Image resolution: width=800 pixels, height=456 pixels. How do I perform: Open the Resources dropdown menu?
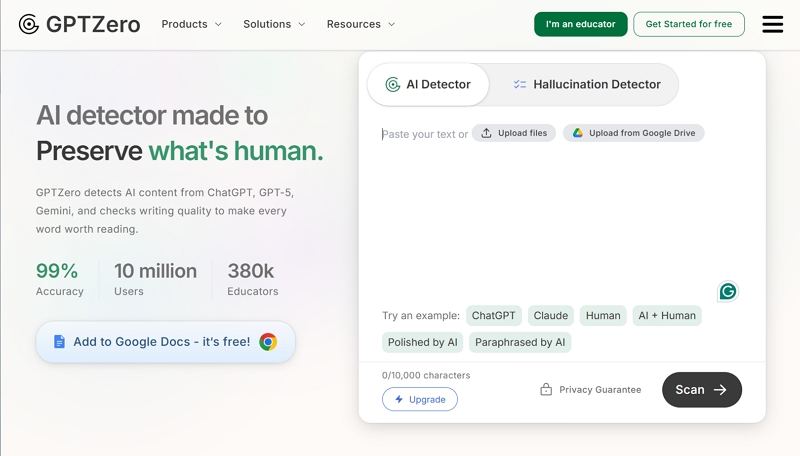tap(360, 24)
